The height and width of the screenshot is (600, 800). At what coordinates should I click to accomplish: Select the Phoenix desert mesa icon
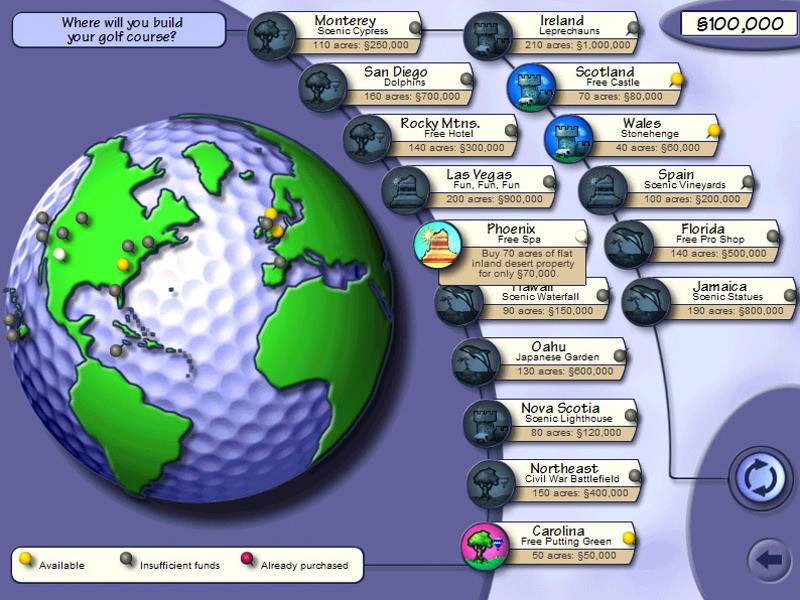438,245
